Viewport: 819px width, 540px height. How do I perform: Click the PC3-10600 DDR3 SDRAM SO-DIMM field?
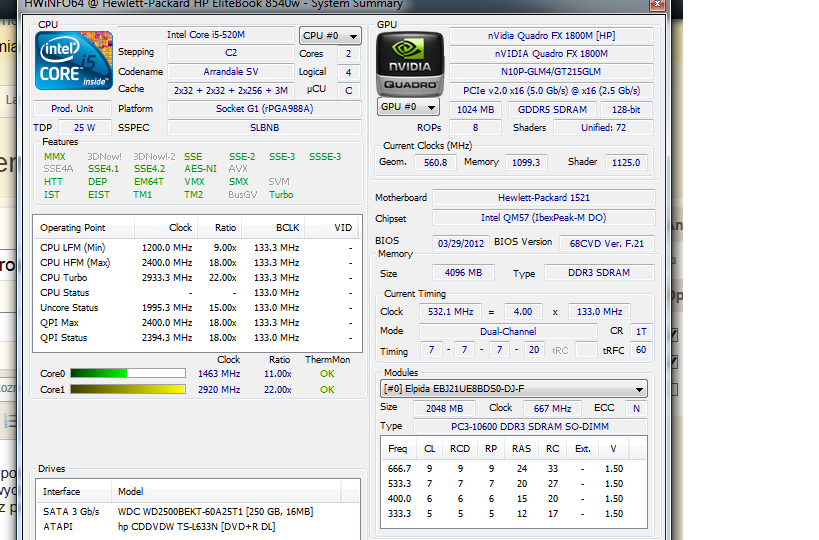[530, 427]
